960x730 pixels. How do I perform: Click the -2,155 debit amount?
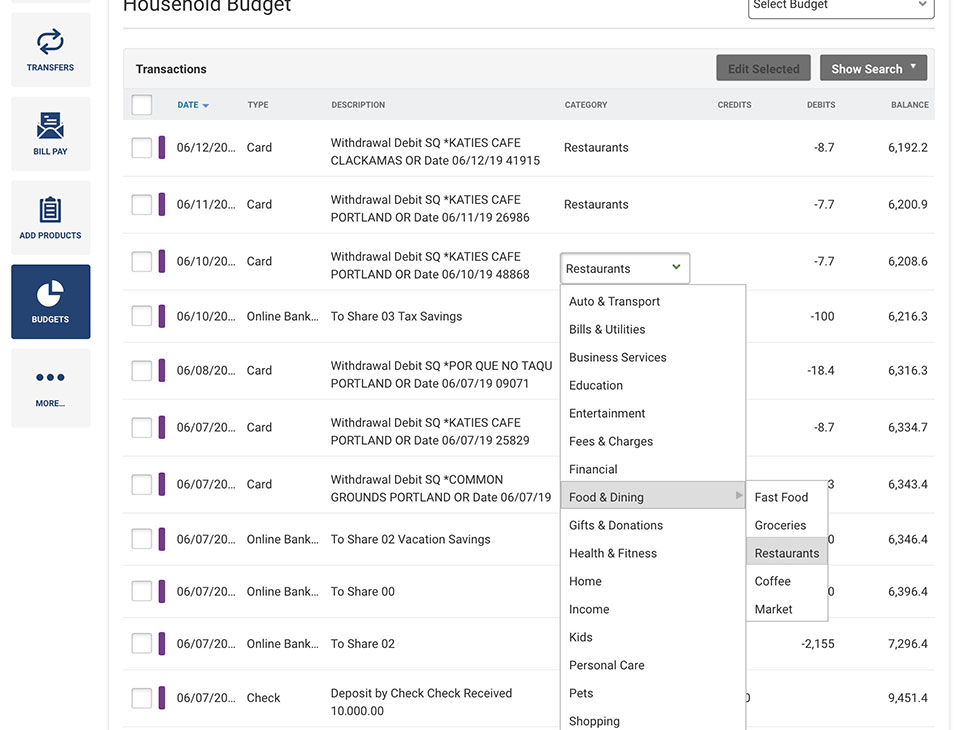click(817, 644)
